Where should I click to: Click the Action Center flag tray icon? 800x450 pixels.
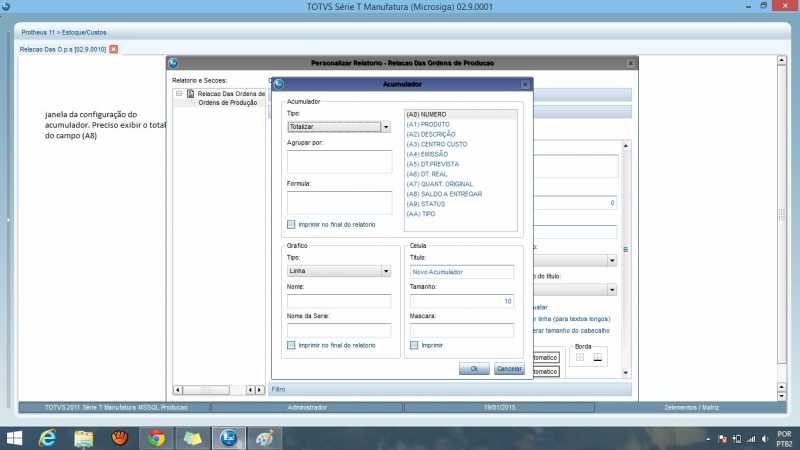pyautogui.click(x=722, y=439)
